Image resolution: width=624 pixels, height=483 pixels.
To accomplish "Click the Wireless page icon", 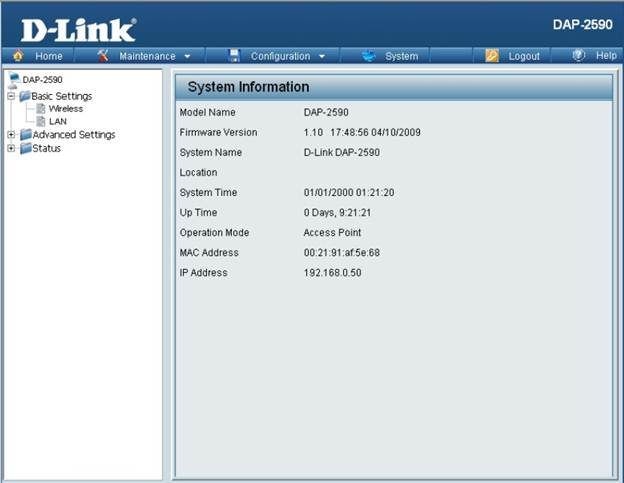I will (x=41, y=108).
